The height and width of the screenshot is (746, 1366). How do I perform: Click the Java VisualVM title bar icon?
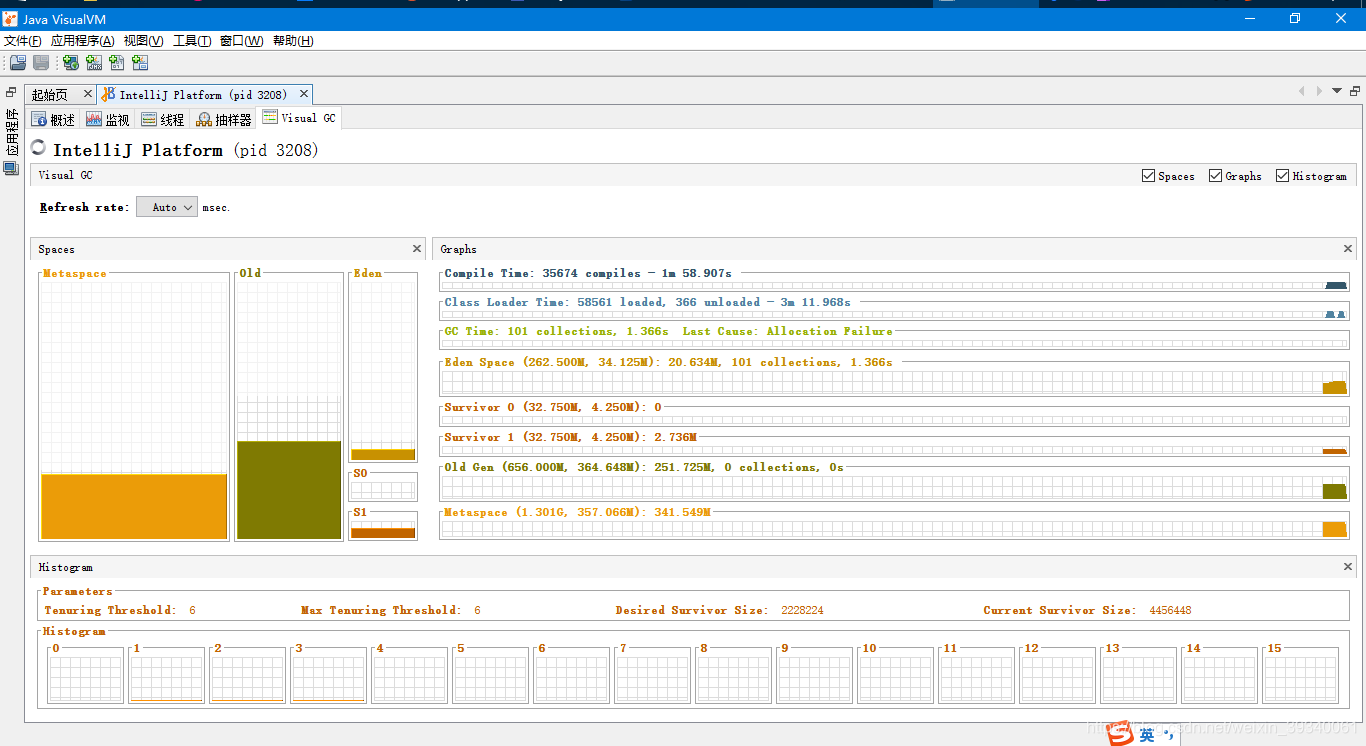coord(10,19)
